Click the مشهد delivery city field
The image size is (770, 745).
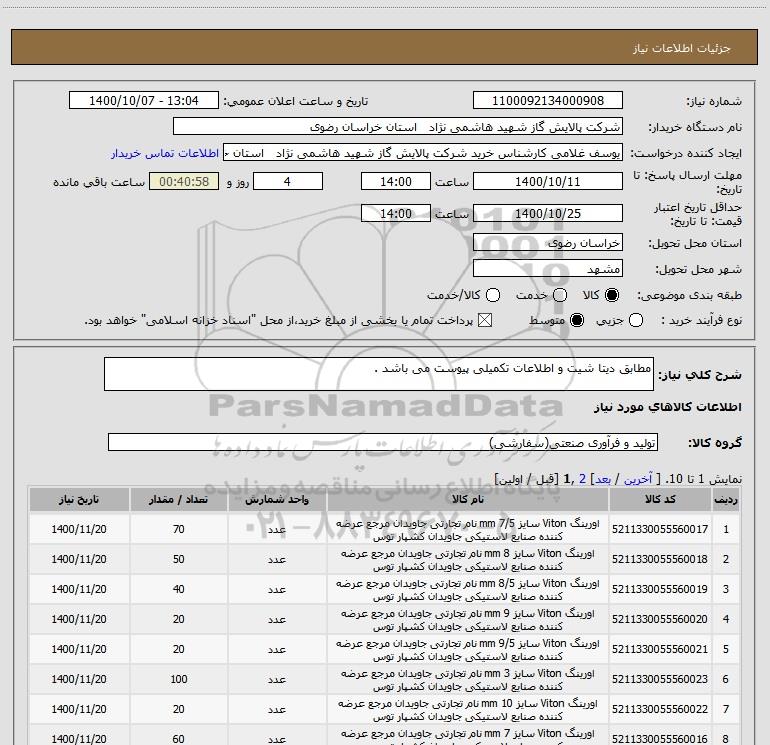pos(547,269)
